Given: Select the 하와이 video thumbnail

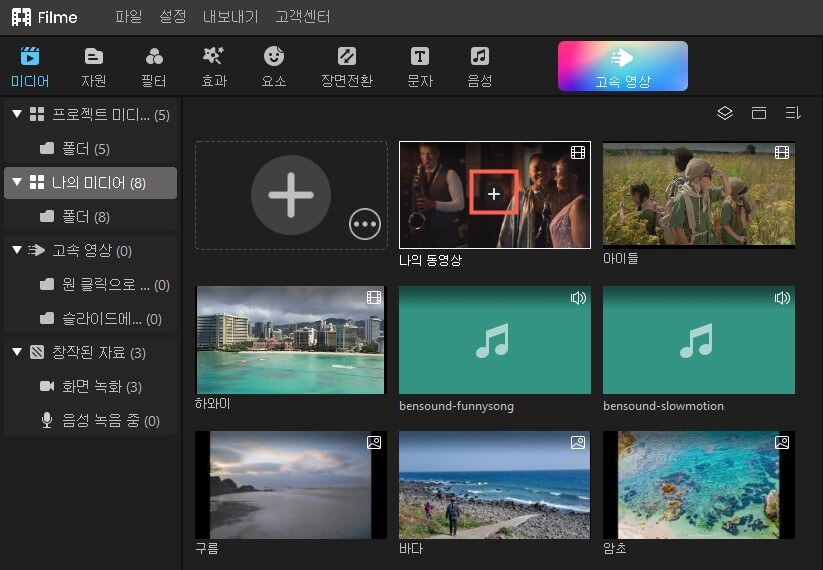Looking at the screenshot, I should pos(290,340).
